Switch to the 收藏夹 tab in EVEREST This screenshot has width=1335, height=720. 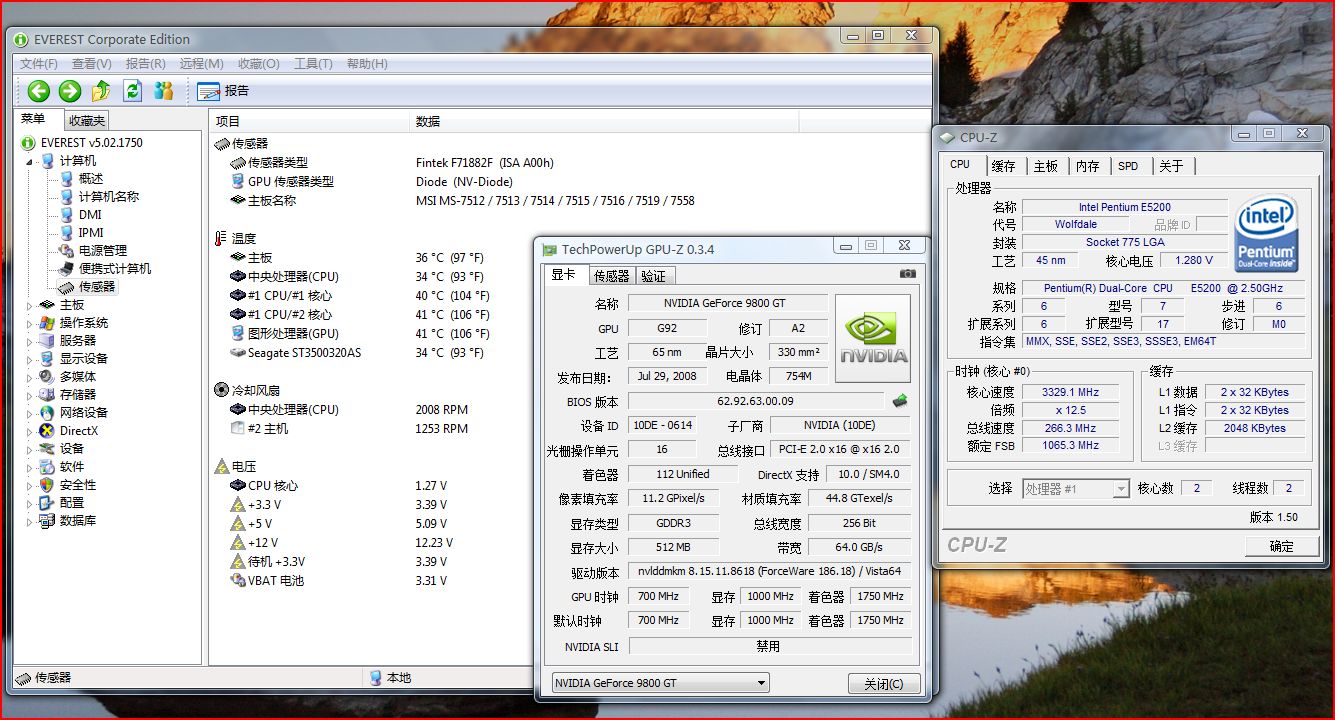click(x=87, y=121)
